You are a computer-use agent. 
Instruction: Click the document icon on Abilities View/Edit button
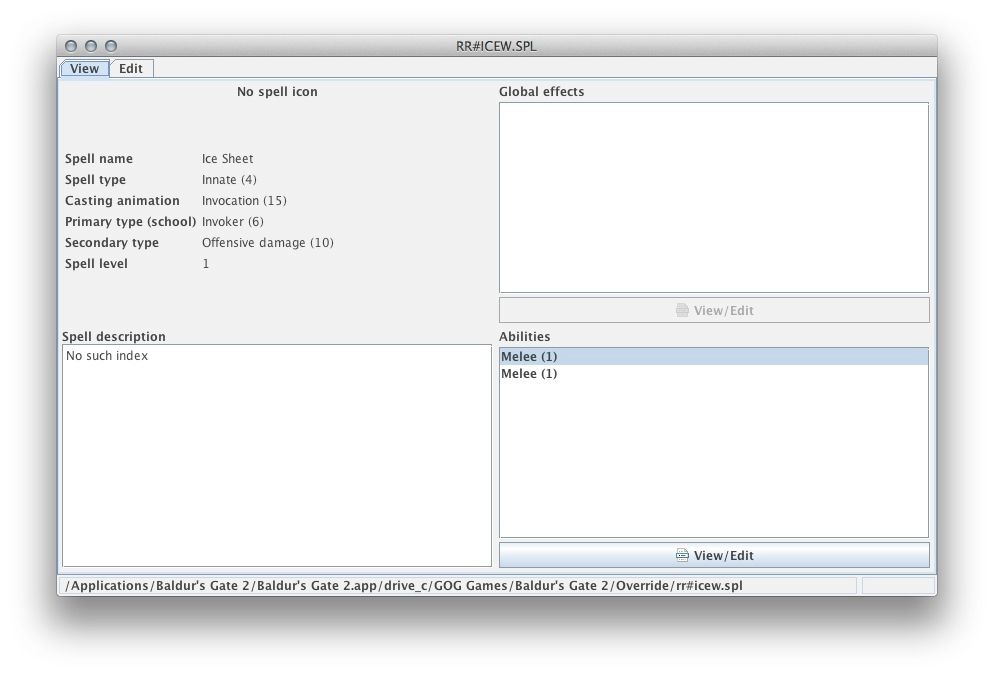click(682, 555)
